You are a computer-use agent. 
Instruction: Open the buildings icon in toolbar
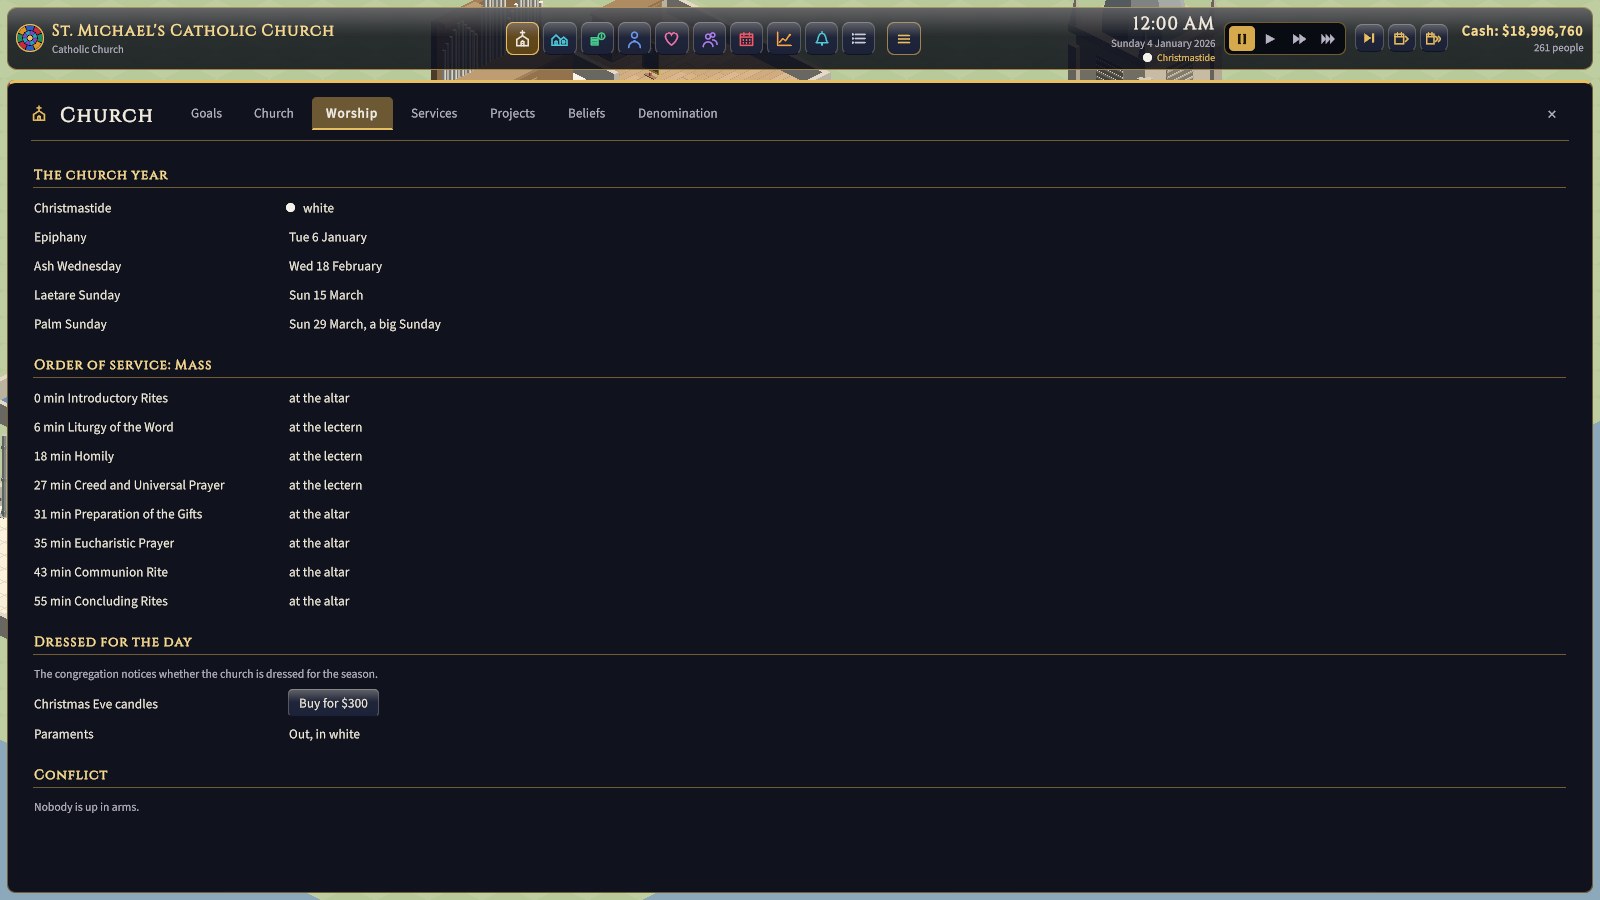pyautogui.click(x=560, y=39)
